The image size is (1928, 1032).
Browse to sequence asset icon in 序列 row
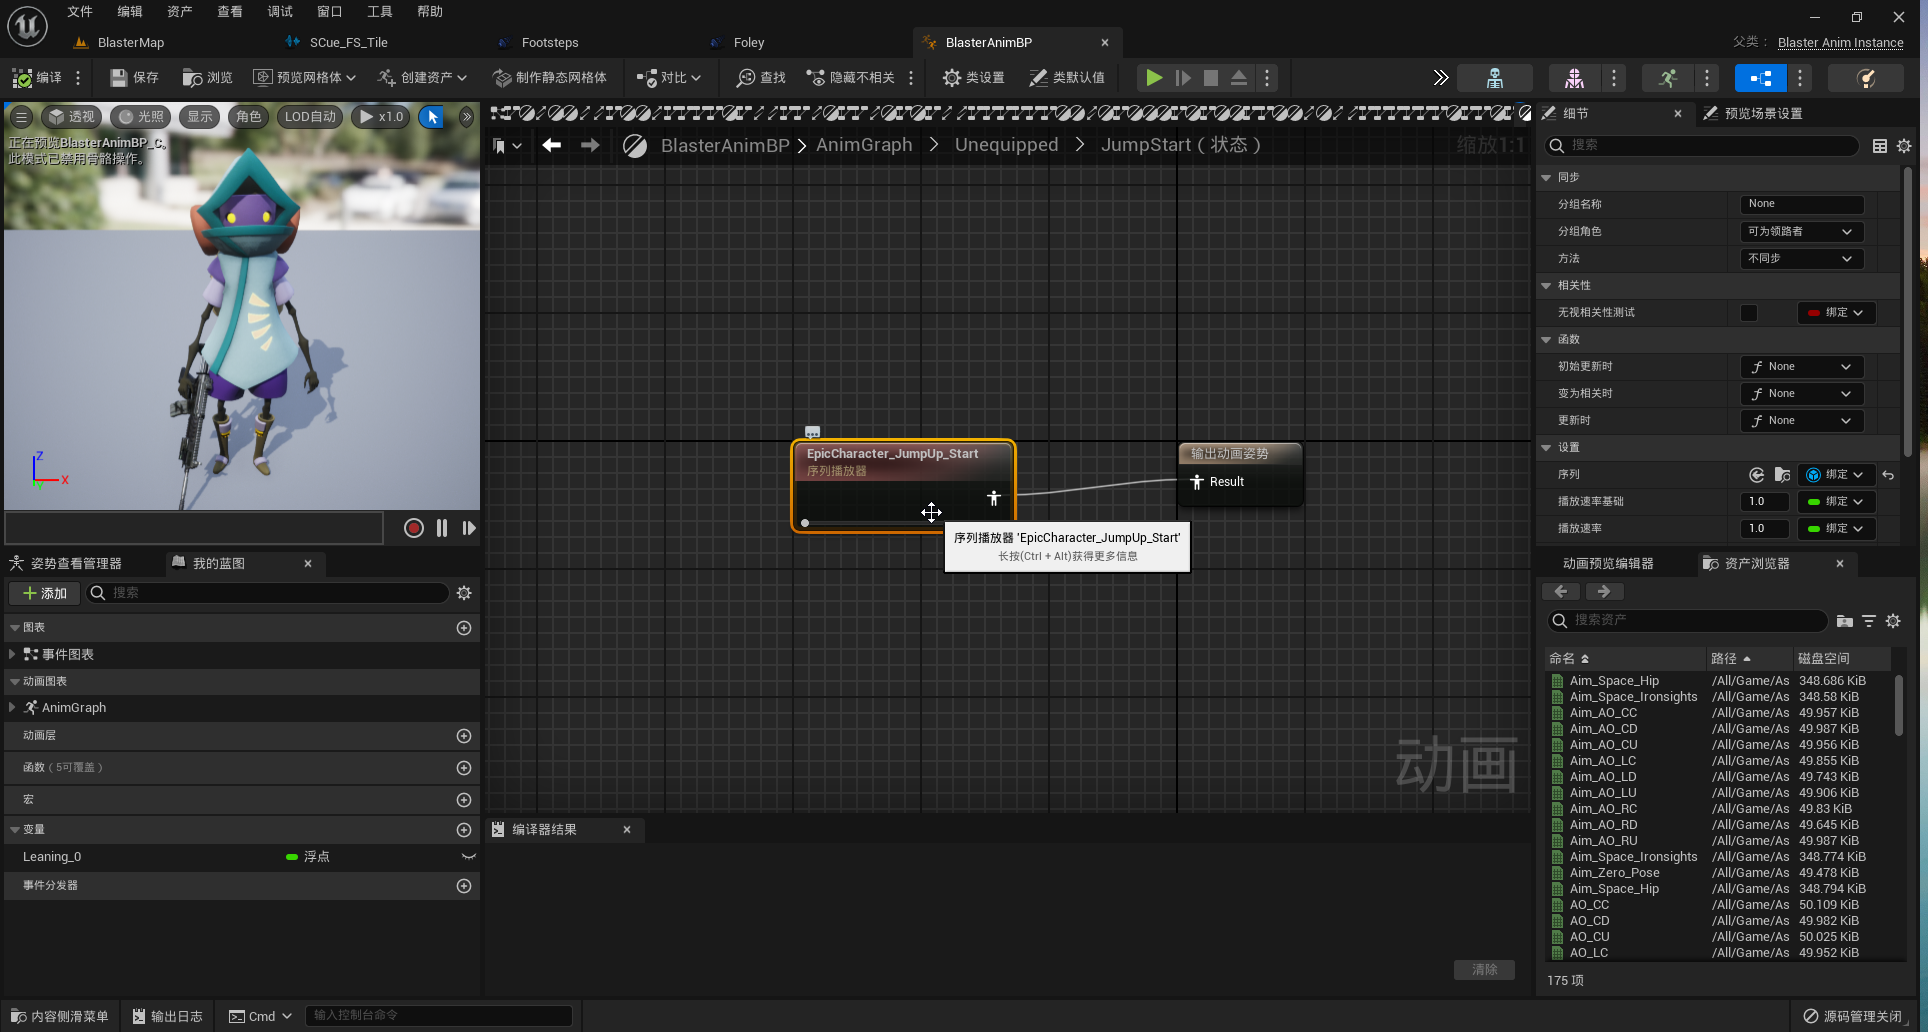pyautogui.click(x=1782, y=475)
